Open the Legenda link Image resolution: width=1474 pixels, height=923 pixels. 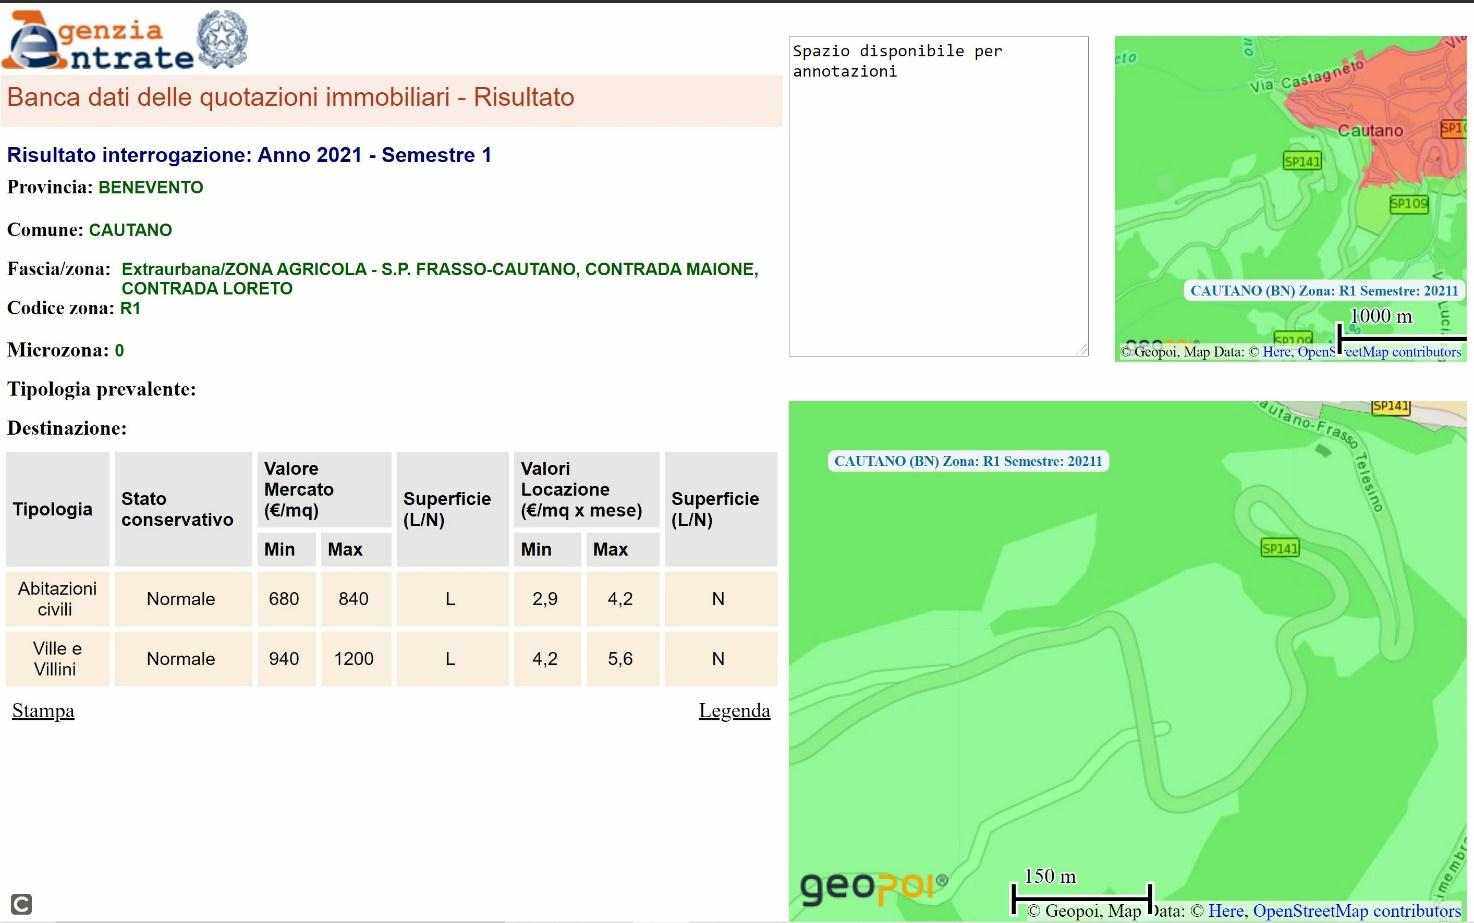(x=734, y=711)
